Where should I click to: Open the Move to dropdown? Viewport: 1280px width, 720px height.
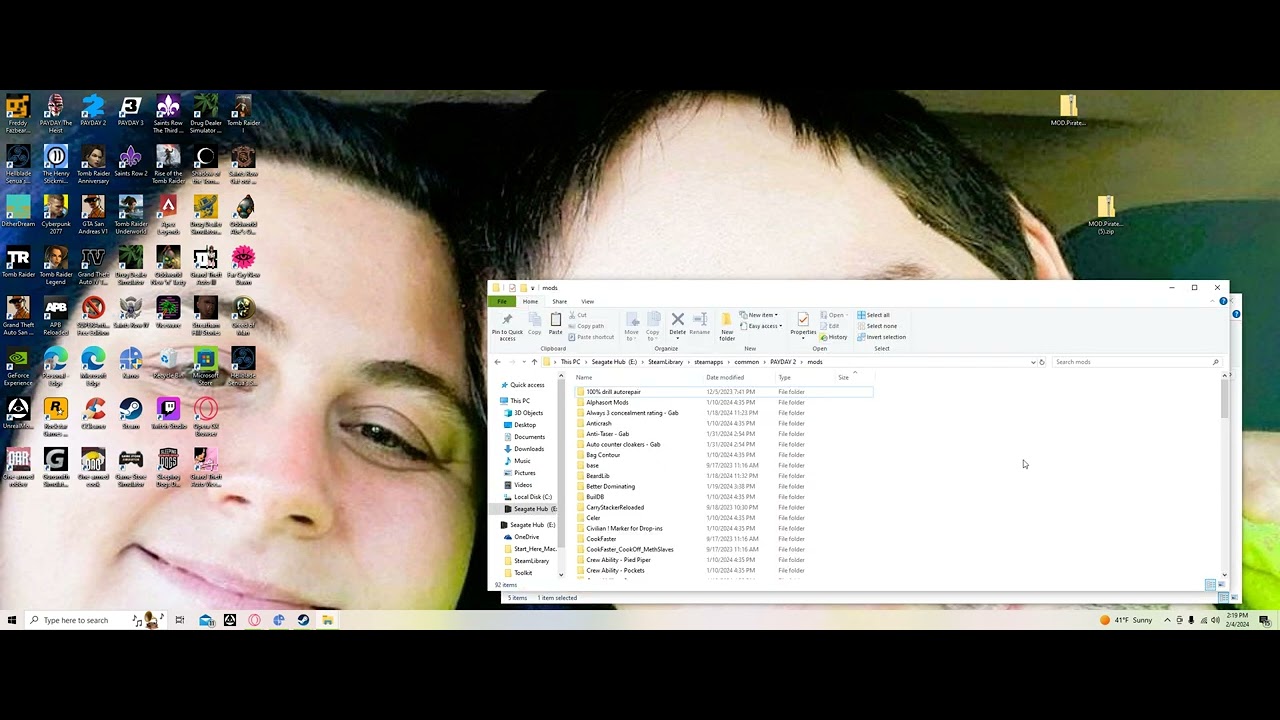632,326
